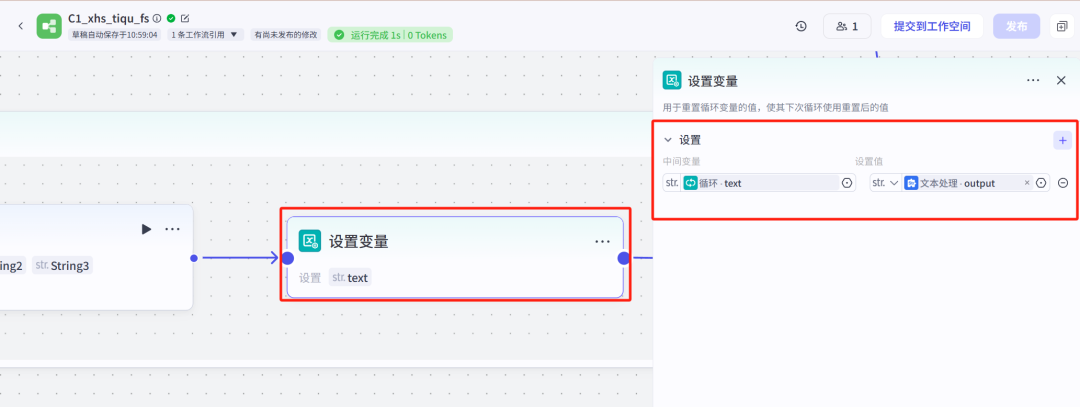Add a new variable with the plus button
This screenshot has width=1080, height=407.
click(1062, 140)
